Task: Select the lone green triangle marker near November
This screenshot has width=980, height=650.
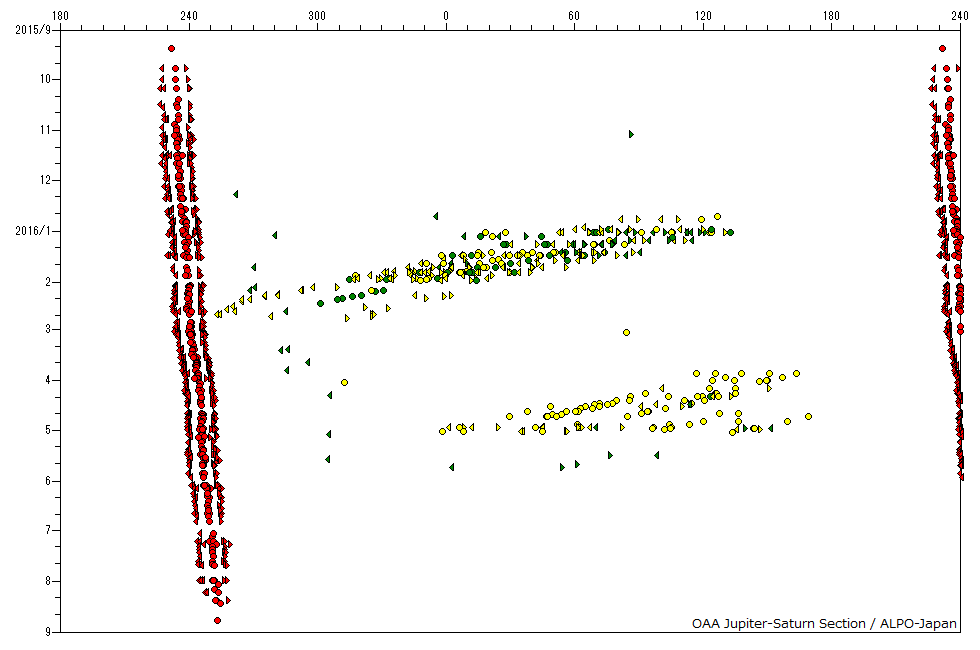Action: pos(631,134)
